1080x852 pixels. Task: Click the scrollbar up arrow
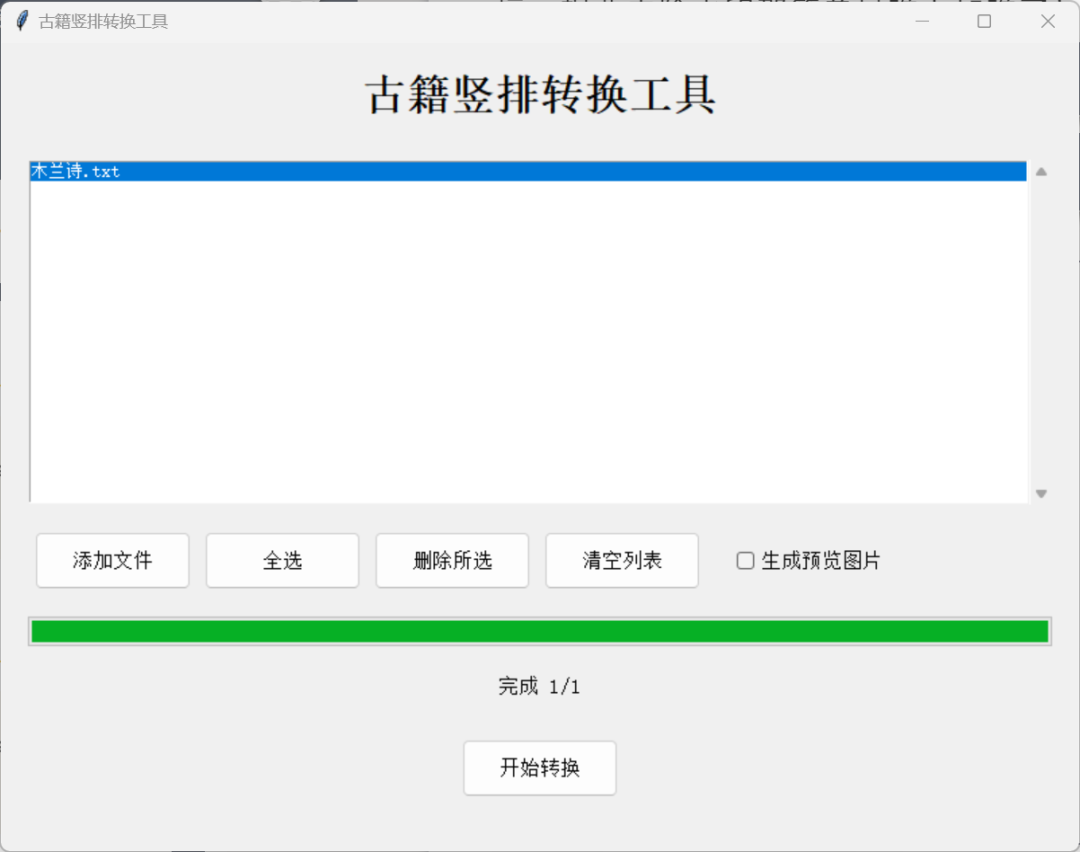click(1039, 169)
